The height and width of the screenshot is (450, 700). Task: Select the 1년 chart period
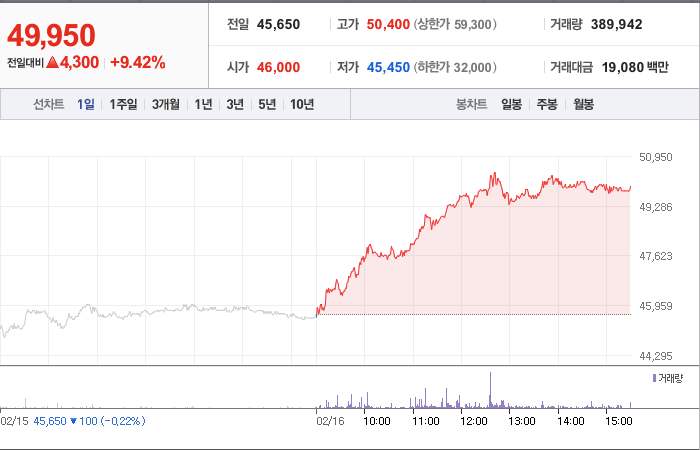(x=203, y=104)
